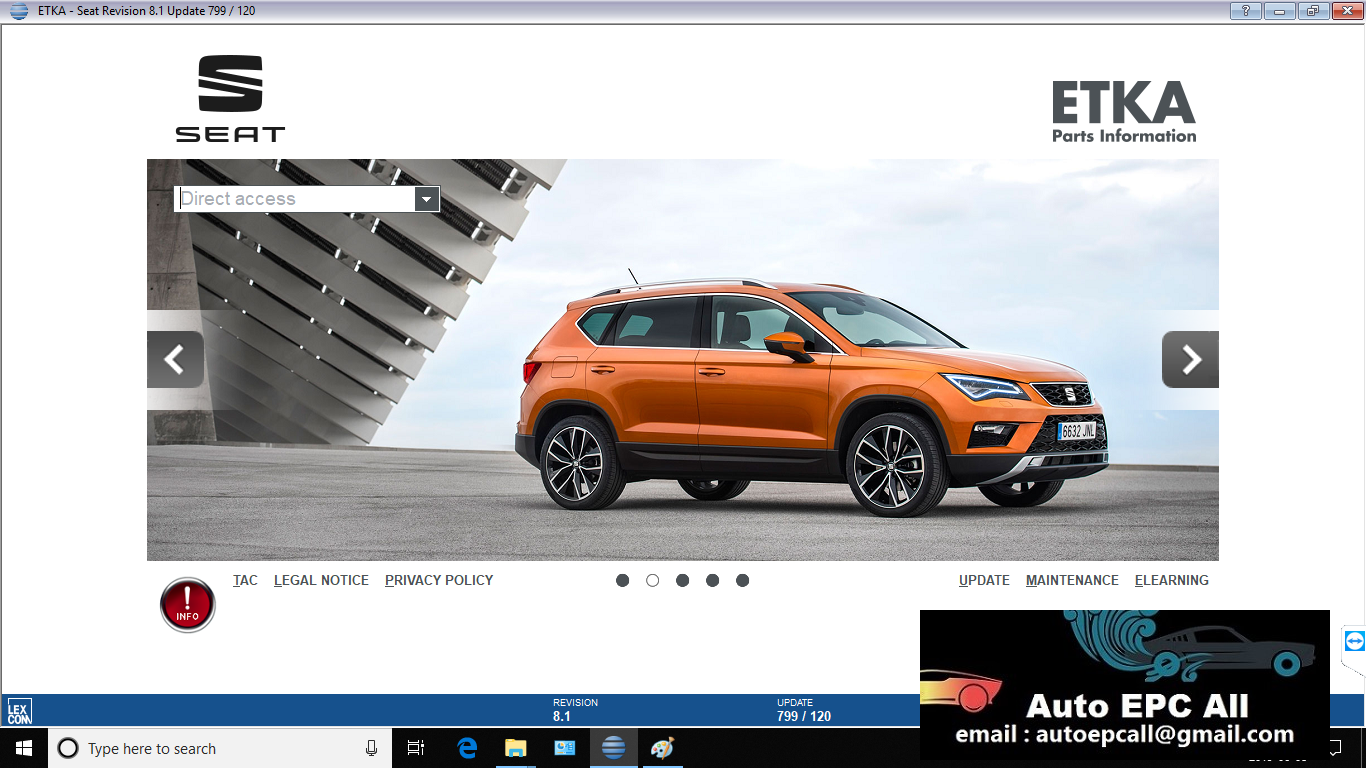Open File Explorer from the taskbar
Viewport: 1366px width, 768px height.
pos(514,747)
